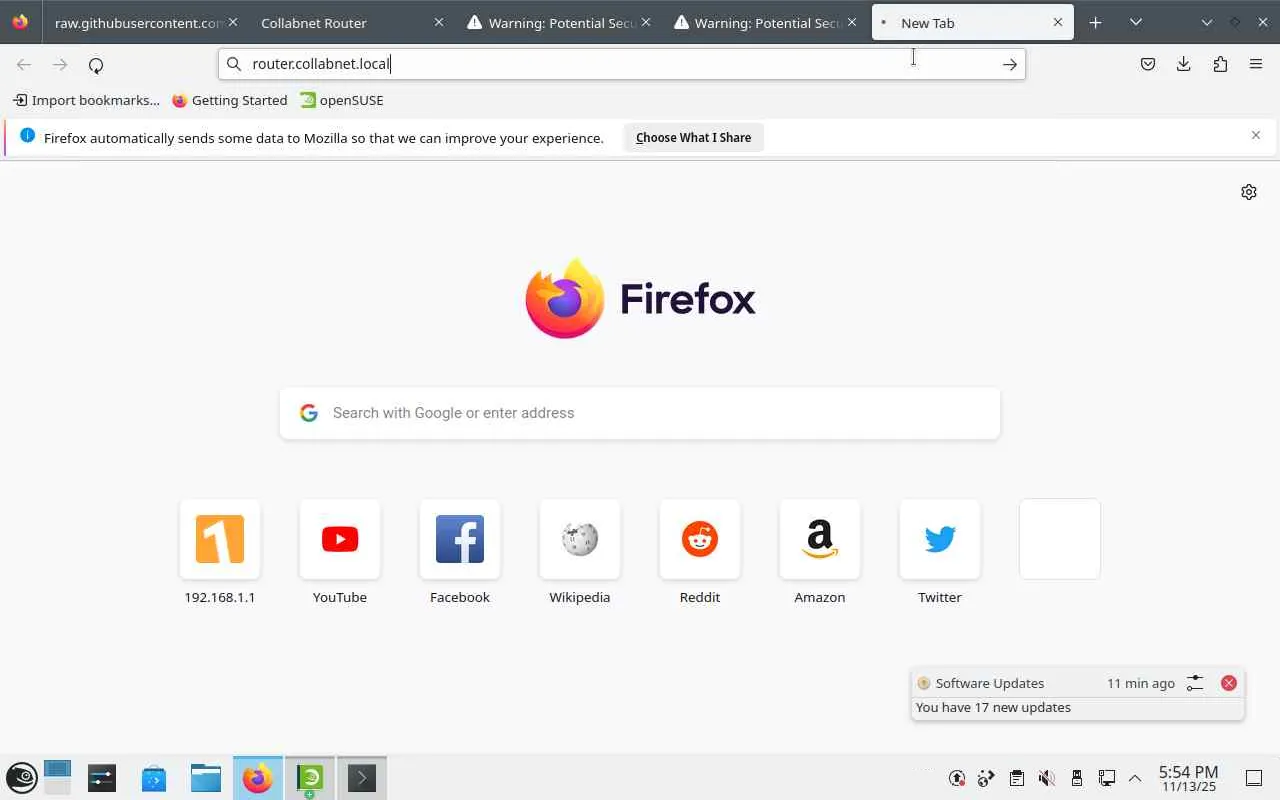Dismiss the Software Updates notification

[x=1229, y=683]
